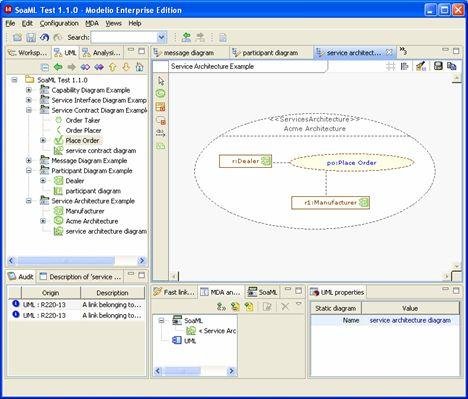The image size is (468, 399).
Task: Open the Views menu
Action: pyautogui.click(x=113, y=23)
